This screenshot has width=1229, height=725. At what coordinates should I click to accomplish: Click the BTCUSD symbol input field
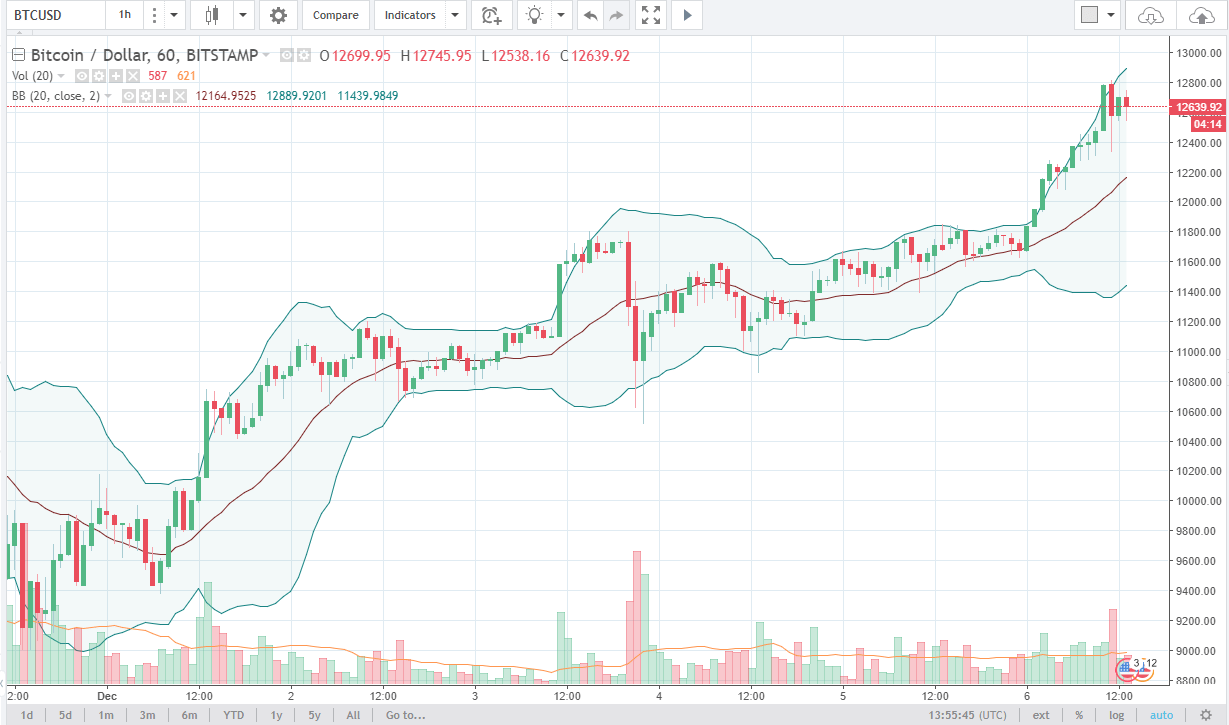tap(53, 15)
